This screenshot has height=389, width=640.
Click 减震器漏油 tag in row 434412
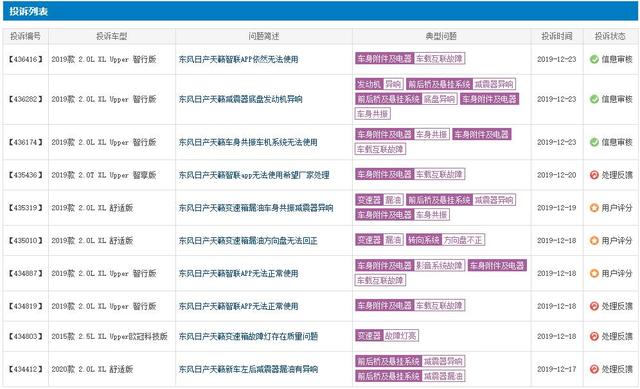(x=443, y=376)
